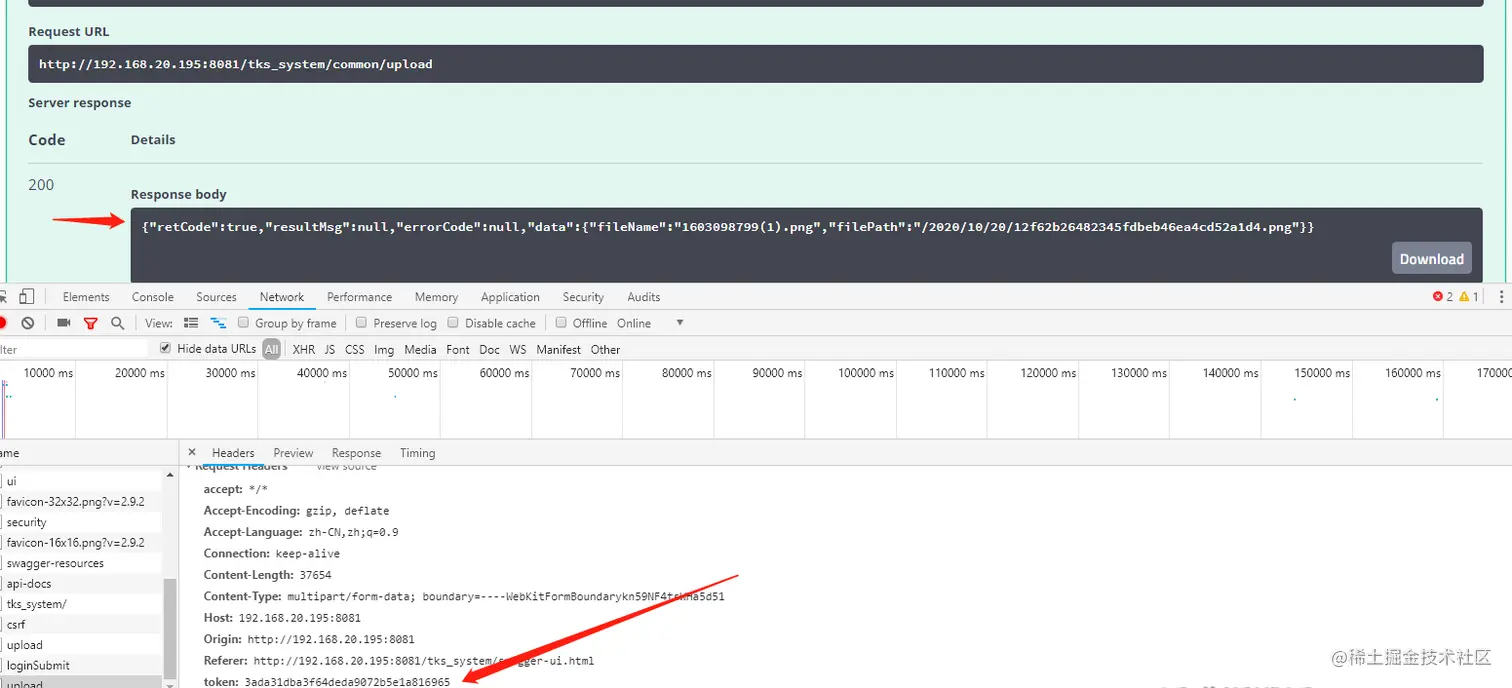Select the loginSubmit request row
This screenshot has height=688, width=1512.
80,666
